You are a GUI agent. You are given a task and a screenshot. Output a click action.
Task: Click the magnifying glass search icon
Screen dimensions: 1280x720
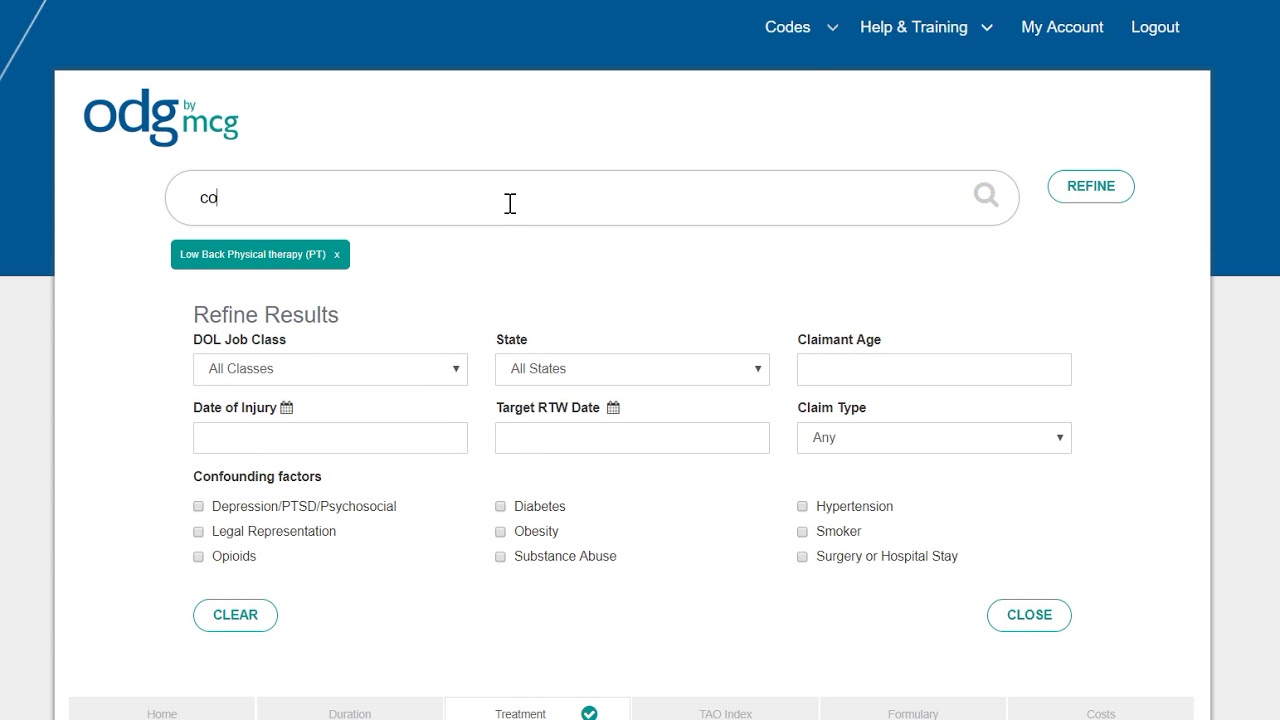tap(985, 195)
